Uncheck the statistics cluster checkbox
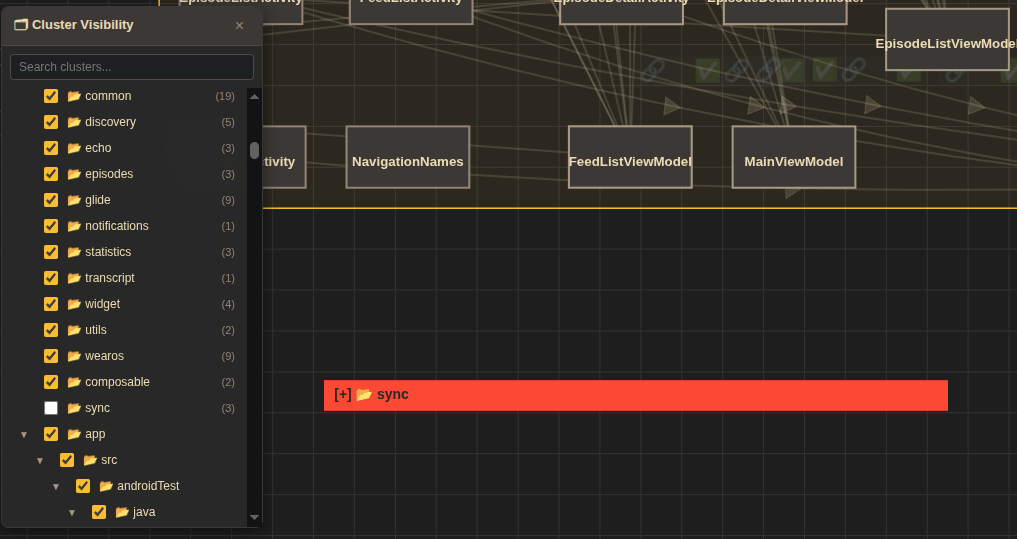Viewport: 1017px width, 539px height. click(x=51, y=252)
